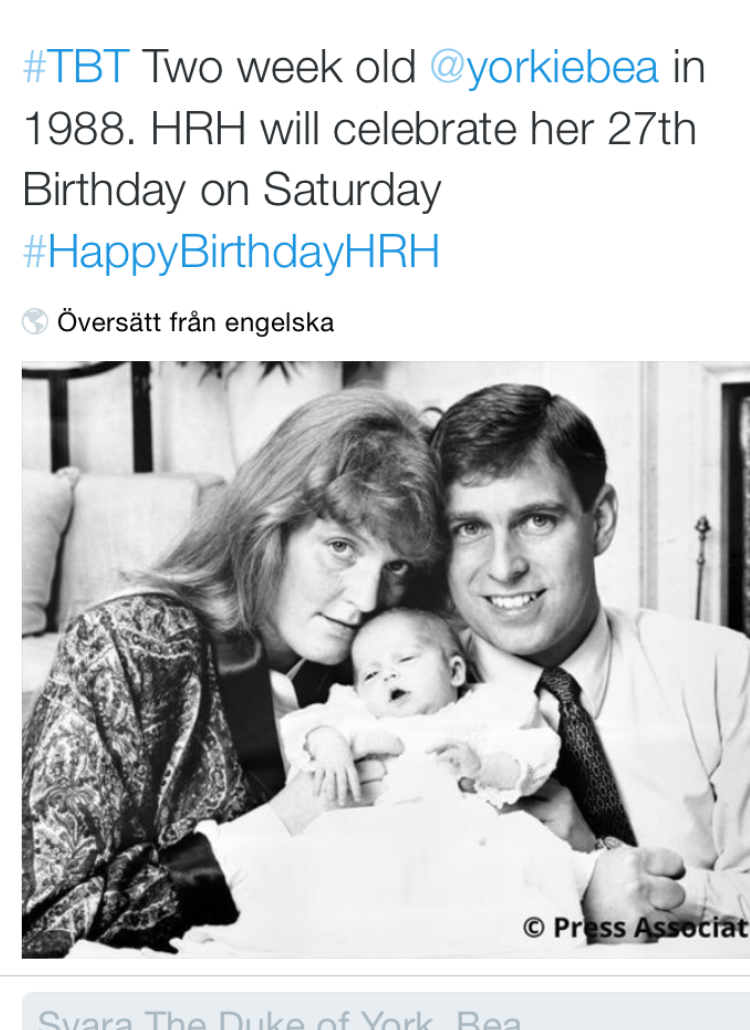750x1030 pixels.
Task: Tap the '27th' text in the tweet
Action: click(651, 129)
